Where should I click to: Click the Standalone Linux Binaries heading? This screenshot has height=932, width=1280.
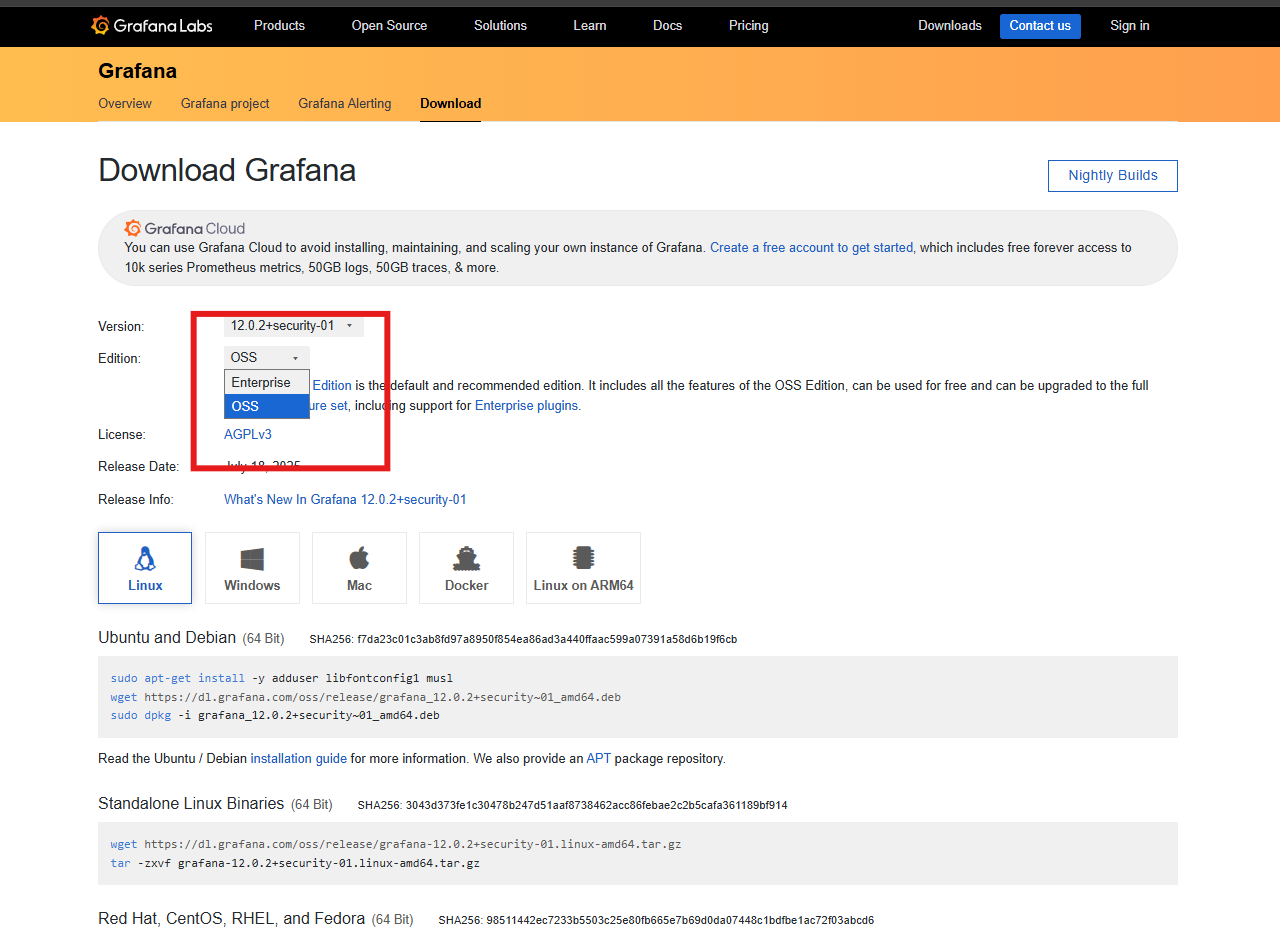click(191, 804)
